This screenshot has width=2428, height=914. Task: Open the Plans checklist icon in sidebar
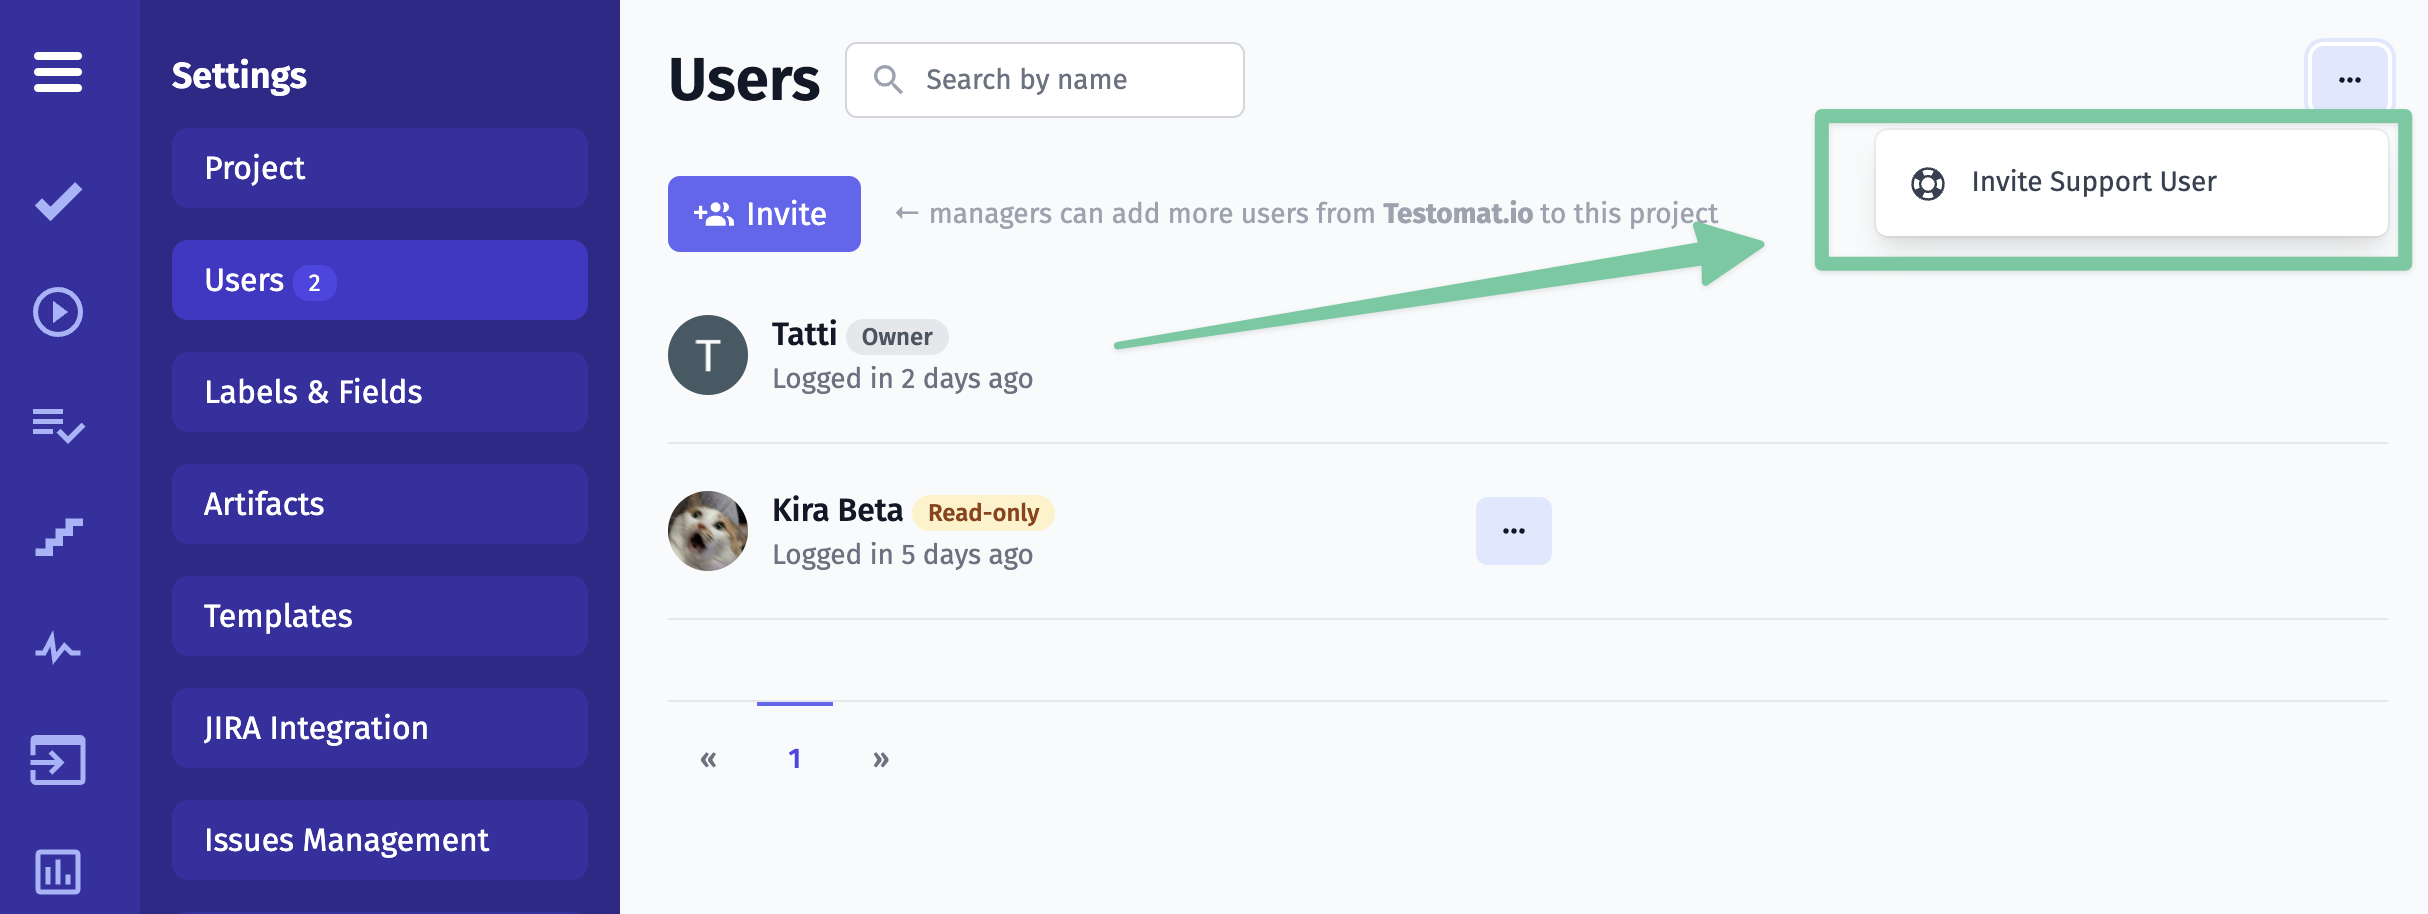click(58, 425)
